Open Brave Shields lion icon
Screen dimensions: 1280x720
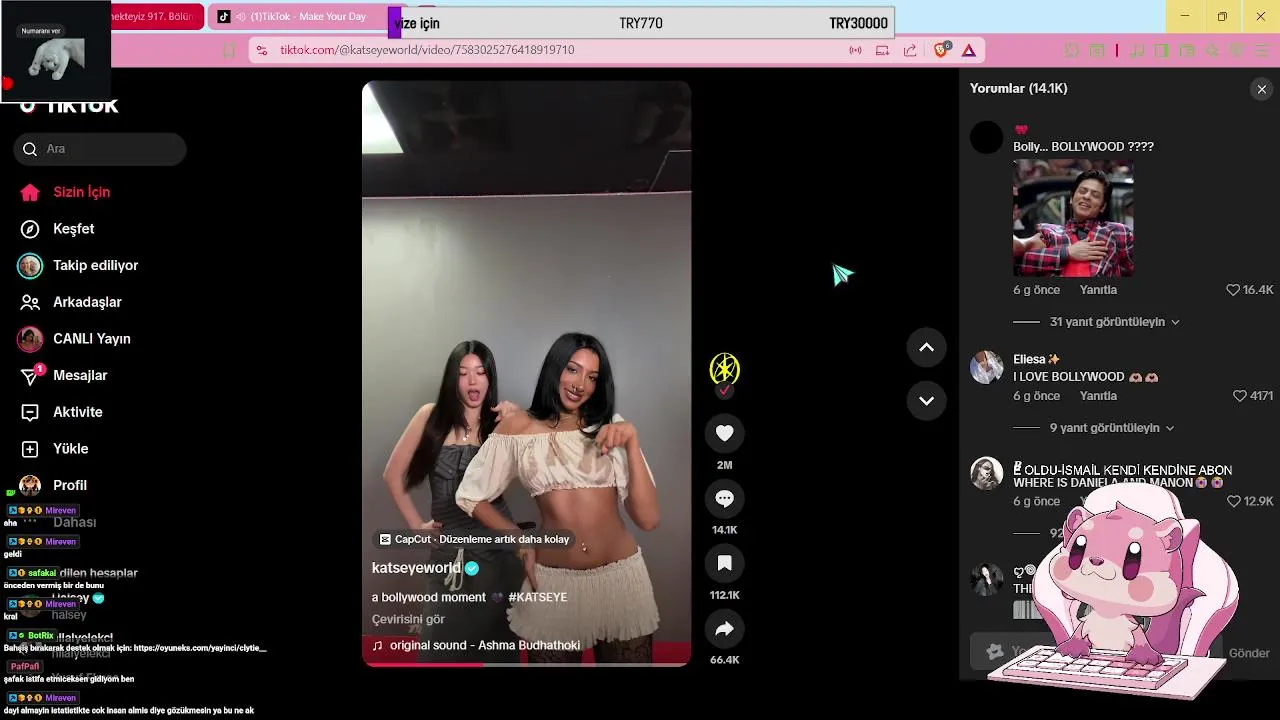tap(941, 50)
